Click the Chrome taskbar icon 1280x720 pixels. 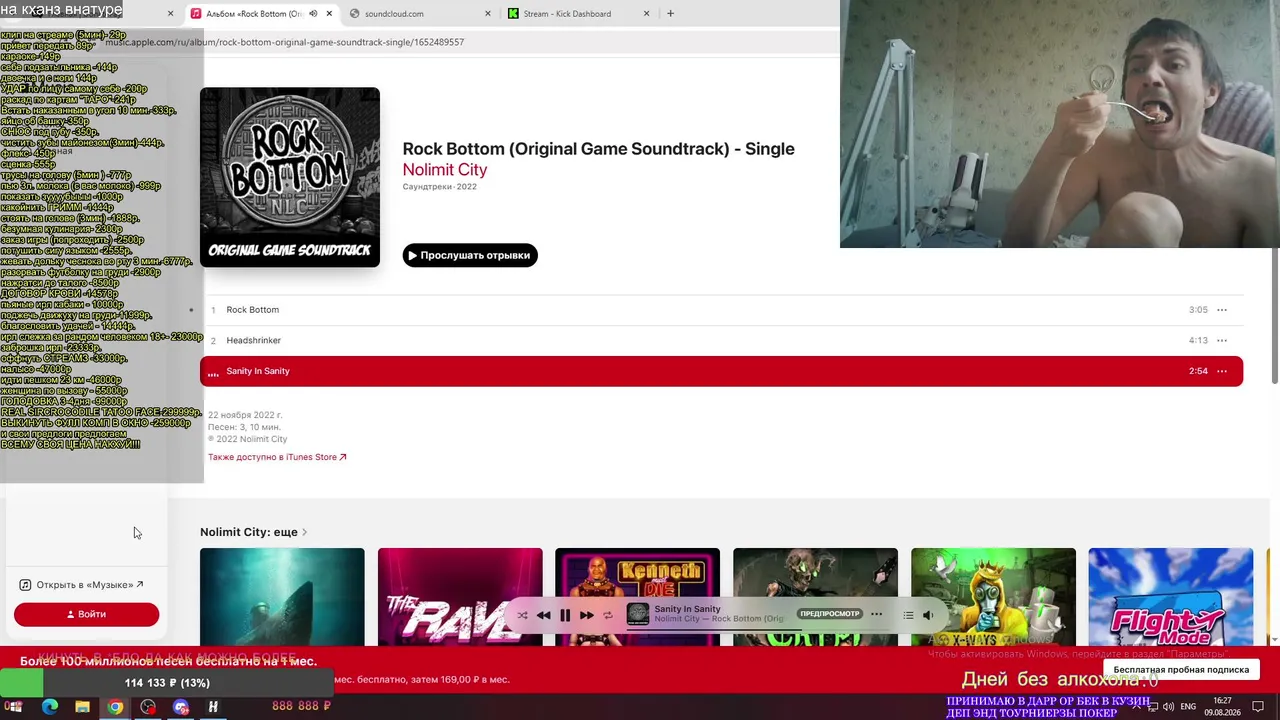(x=115, y=707)
